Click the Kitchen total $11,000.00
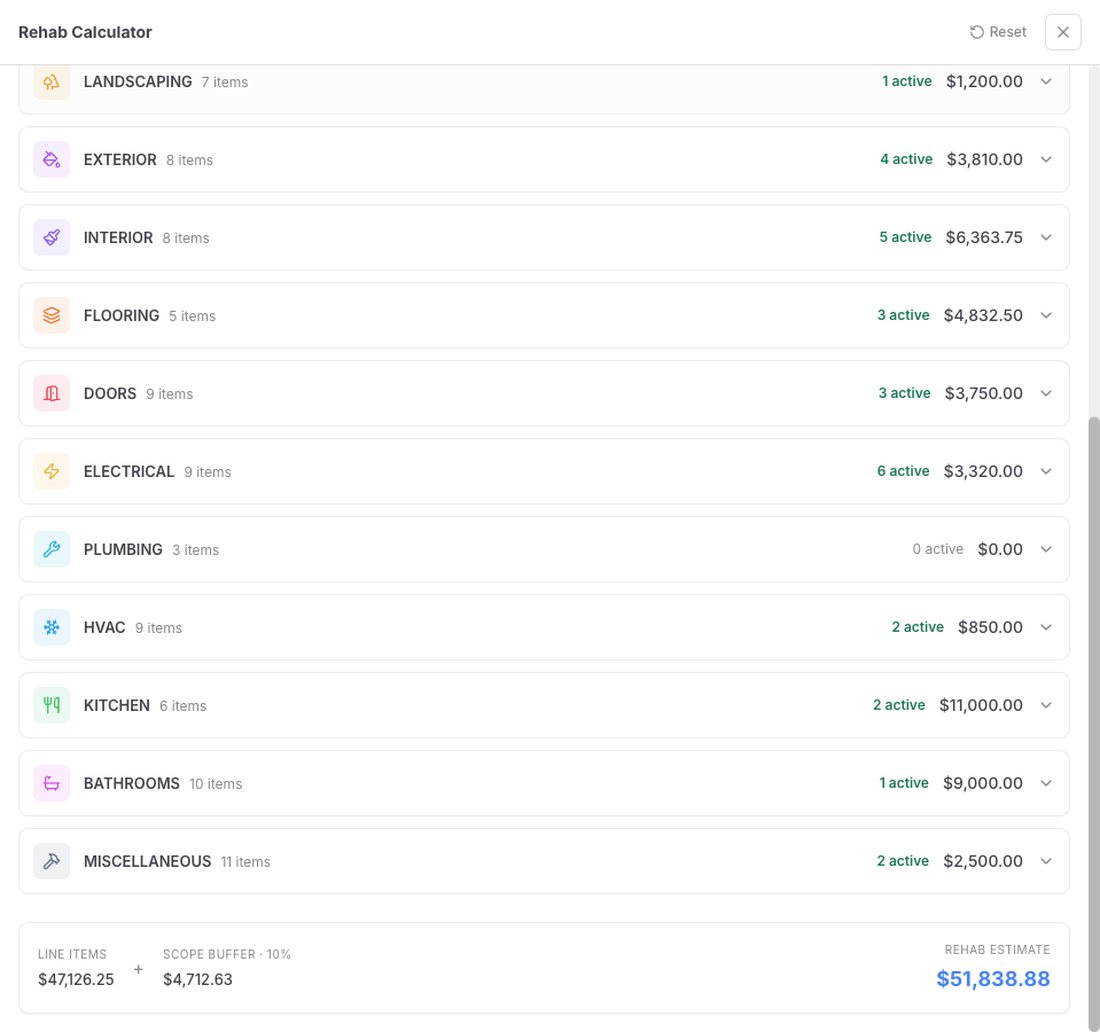The width and height of the screenshot is (1100, 1032). click(981, 704)
